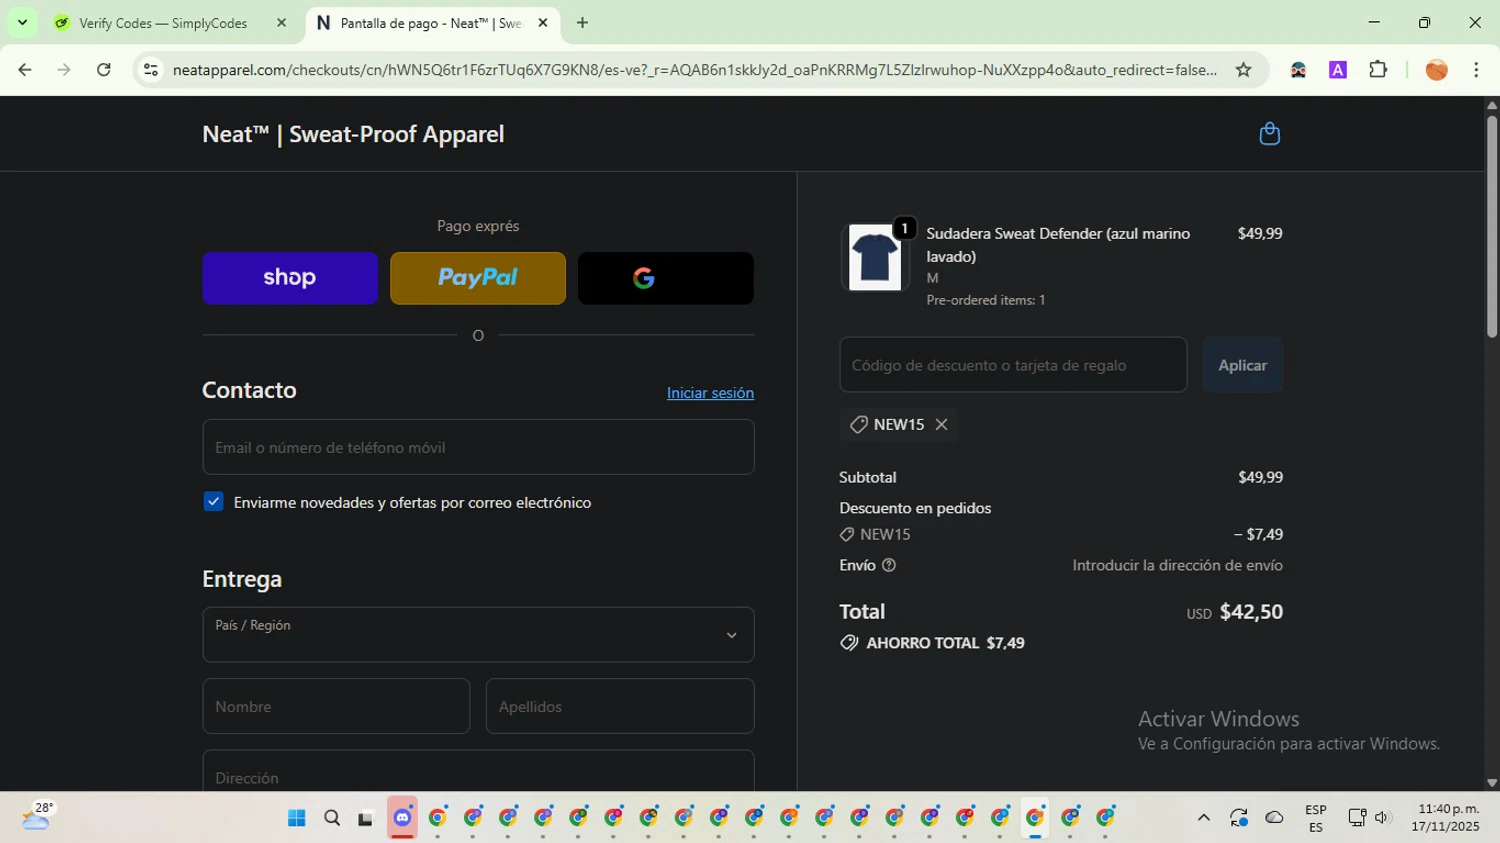Open network settings tray icon
Screen dimensions: 1500x843
(1357, 818)
